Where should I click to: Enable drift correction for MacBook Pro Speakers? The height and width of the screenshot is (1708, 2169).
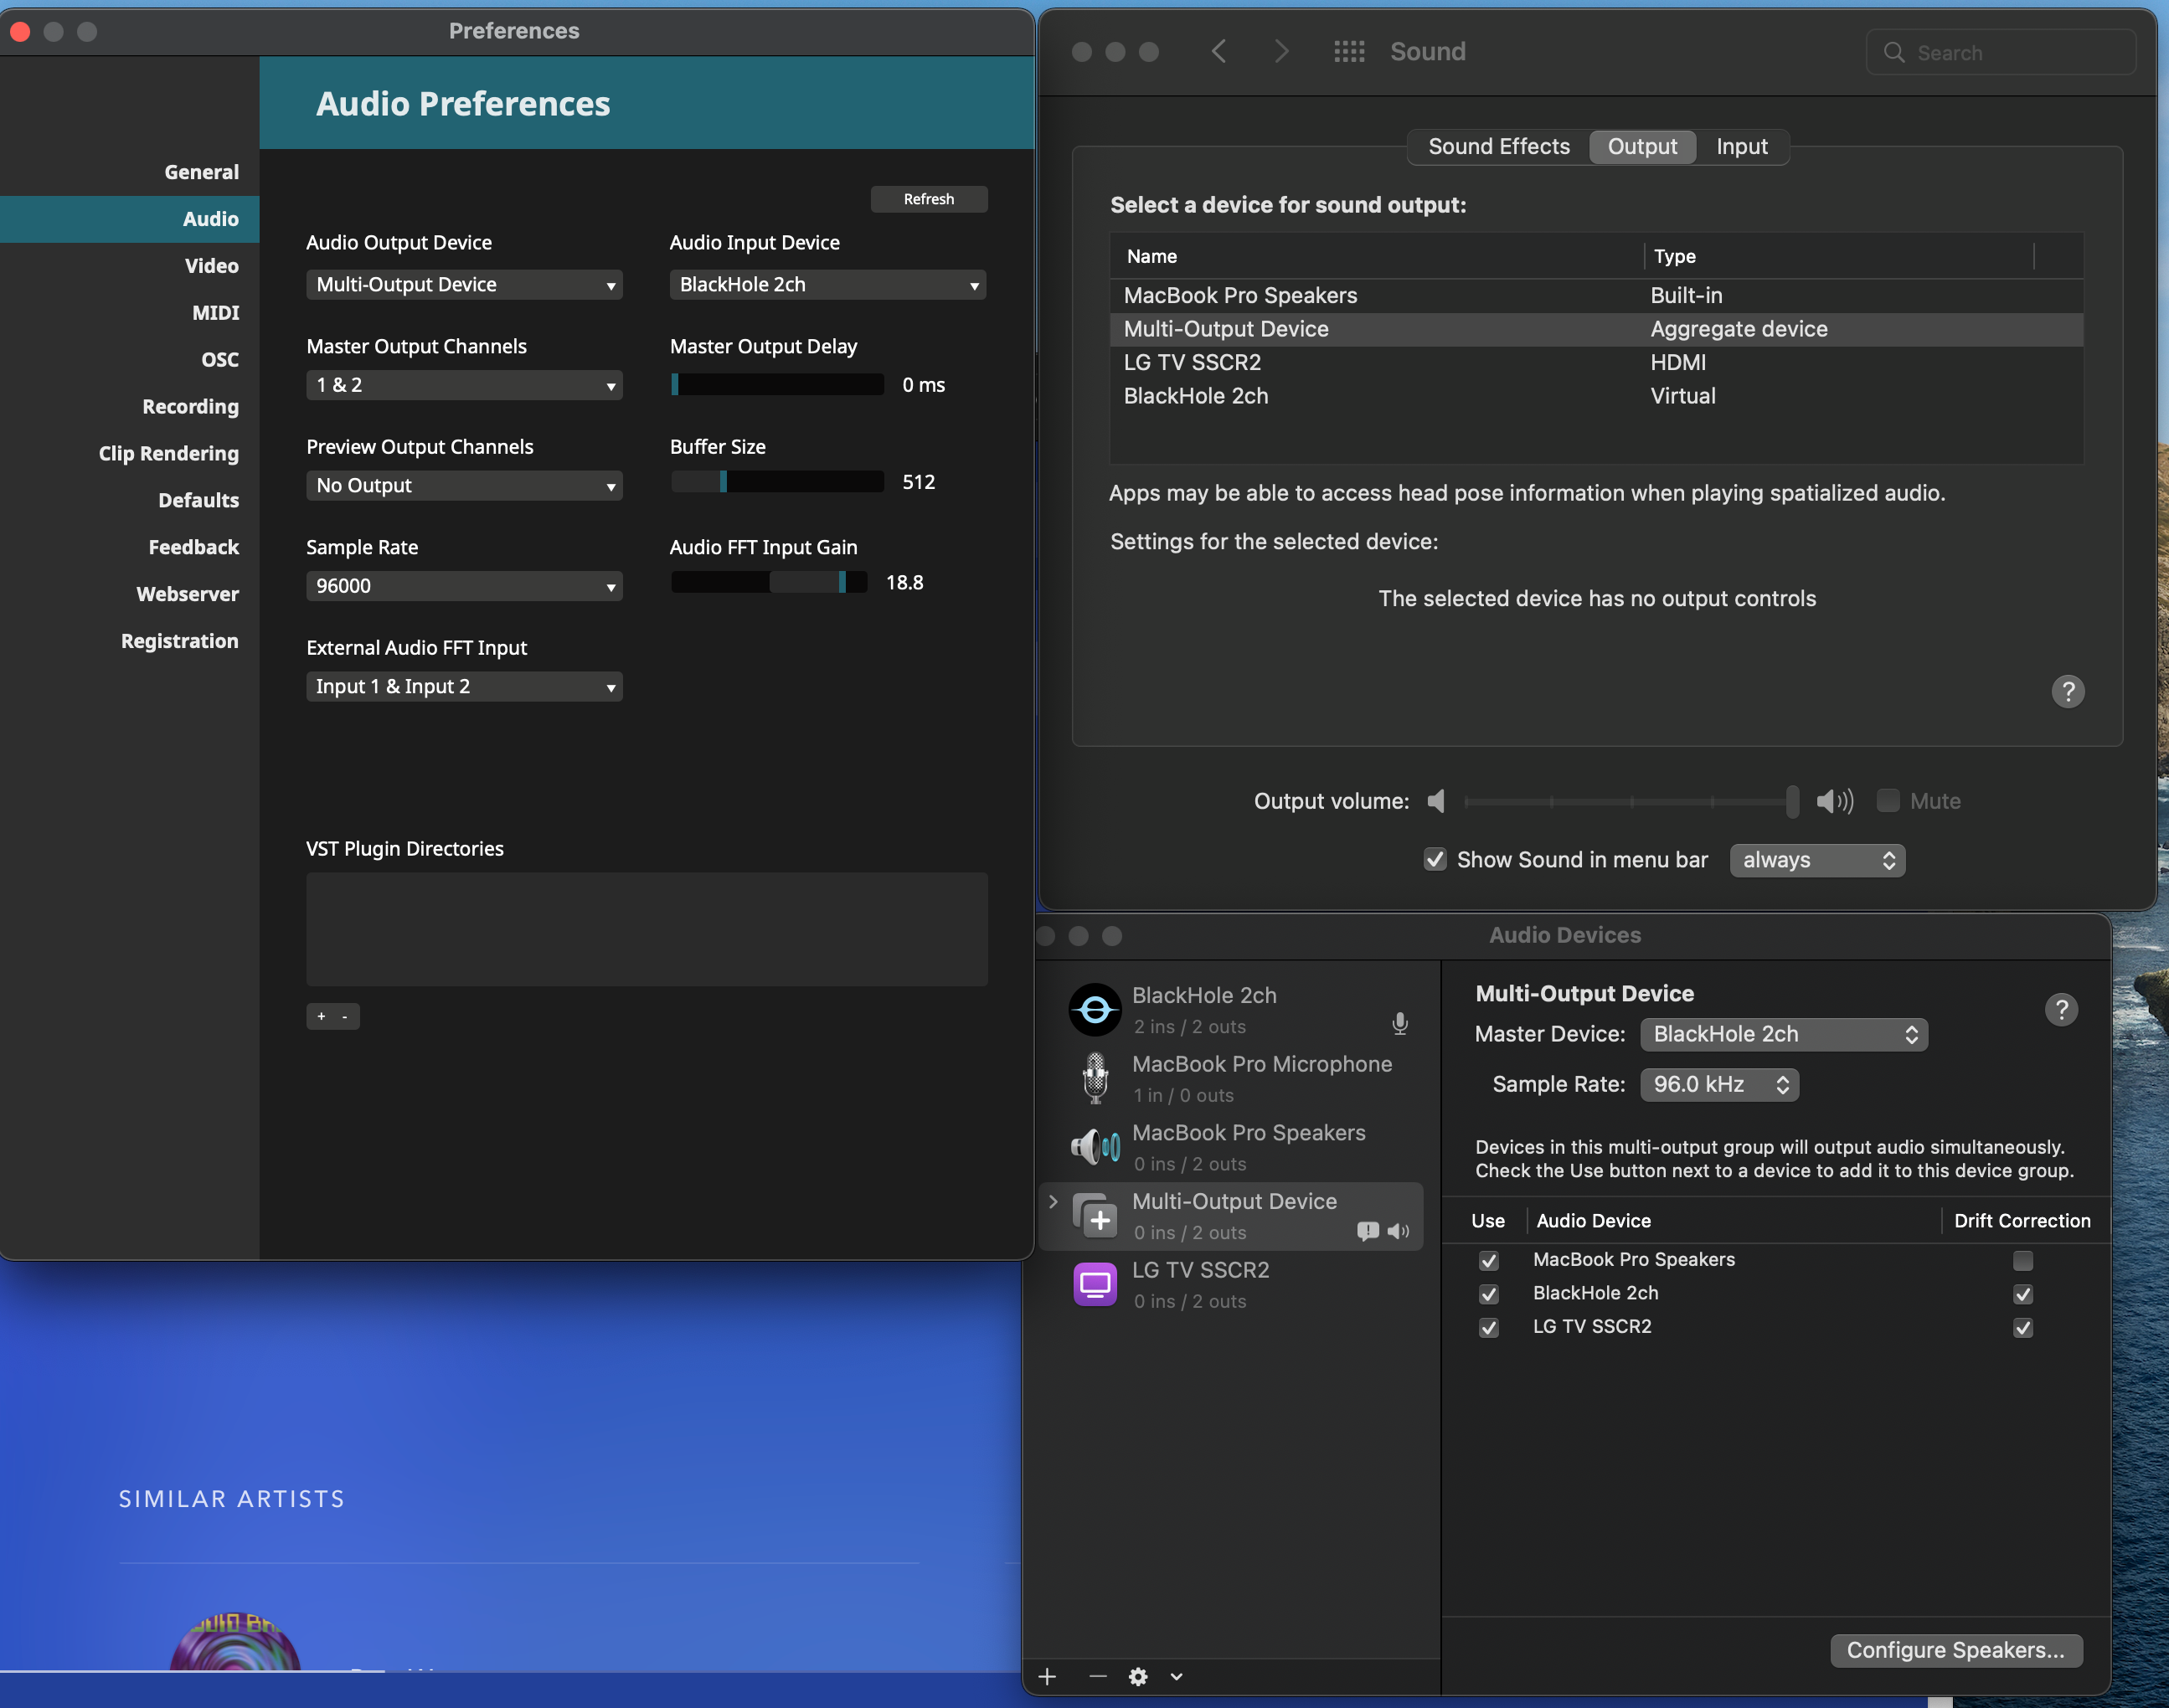click(x=2022, y=1260)
